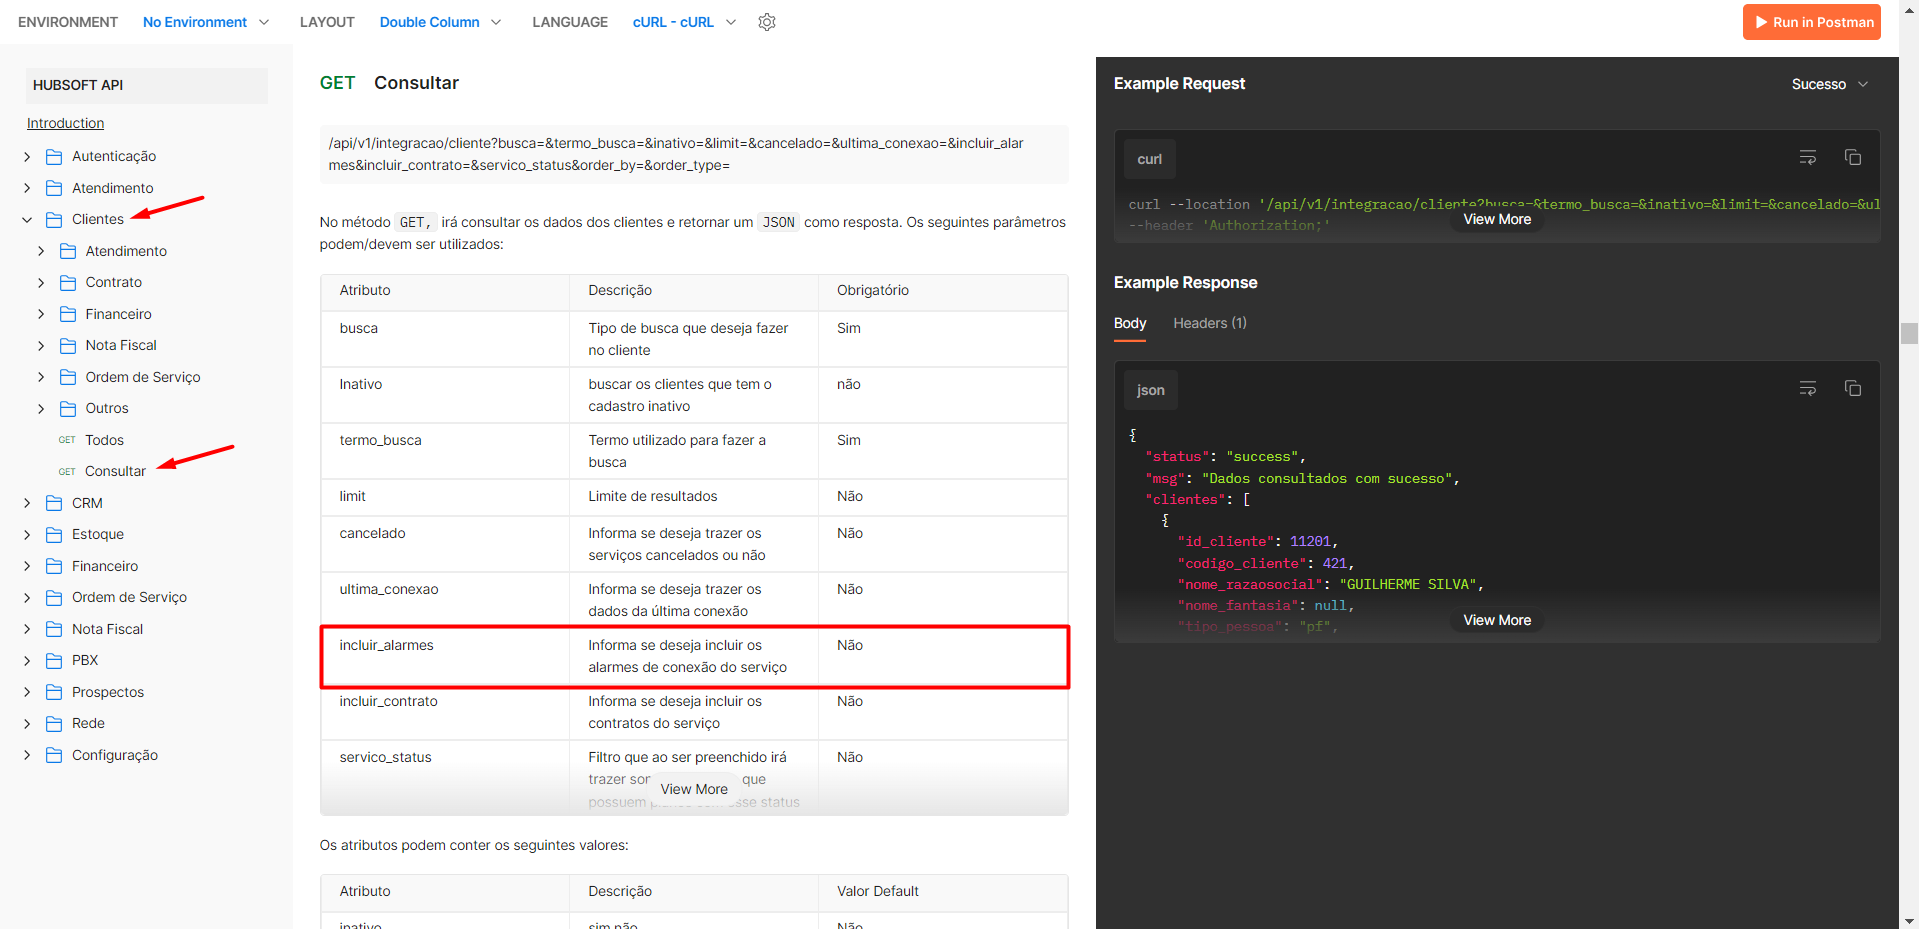Click the servico_status attribute cell
This screenshot has height=929, width=1919.
pyautogui.click(x=445, y=778)
